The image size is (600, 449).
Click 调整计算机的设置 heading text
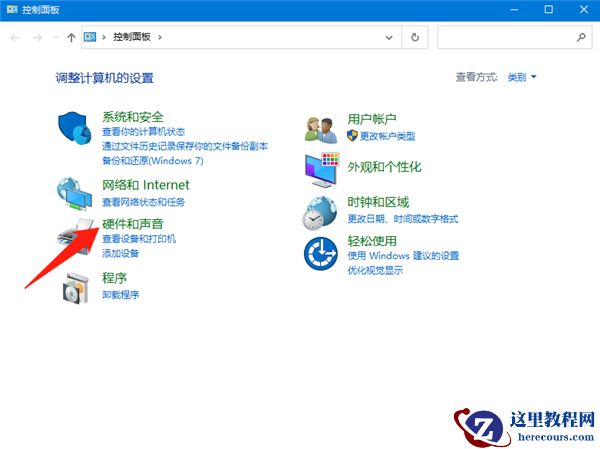pos(104,78)
